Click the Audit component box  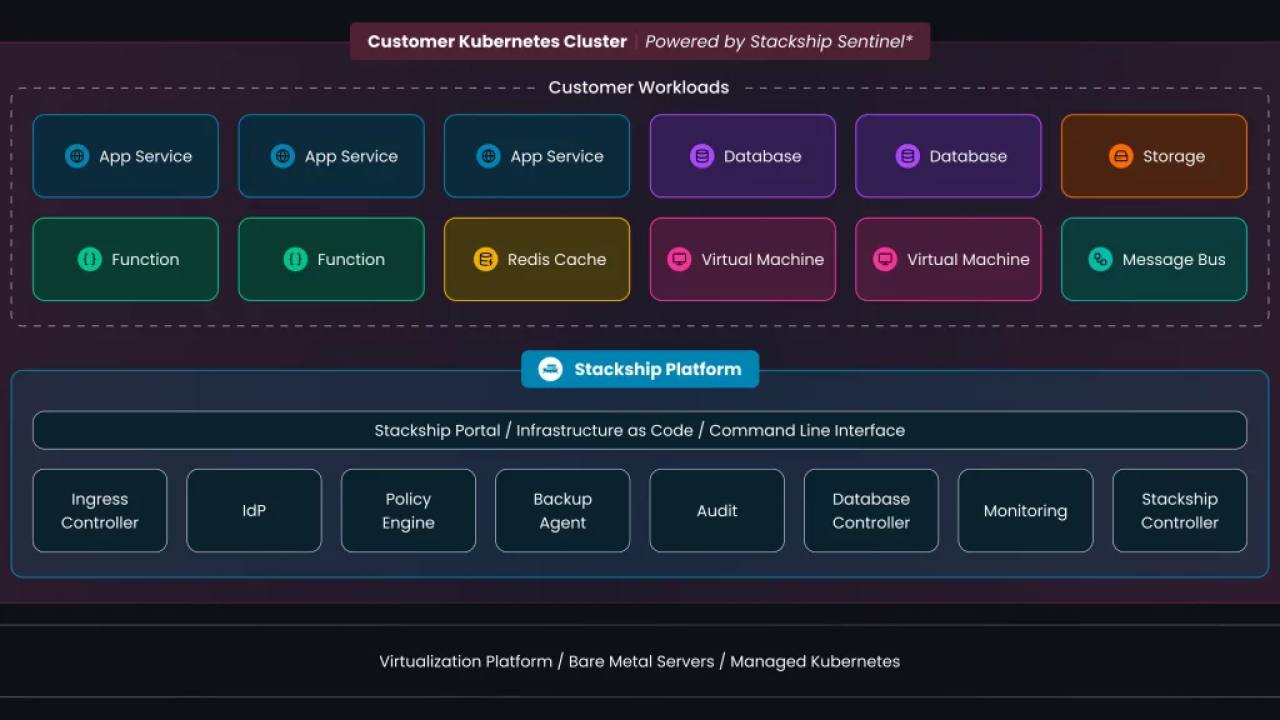click(717, 510)
